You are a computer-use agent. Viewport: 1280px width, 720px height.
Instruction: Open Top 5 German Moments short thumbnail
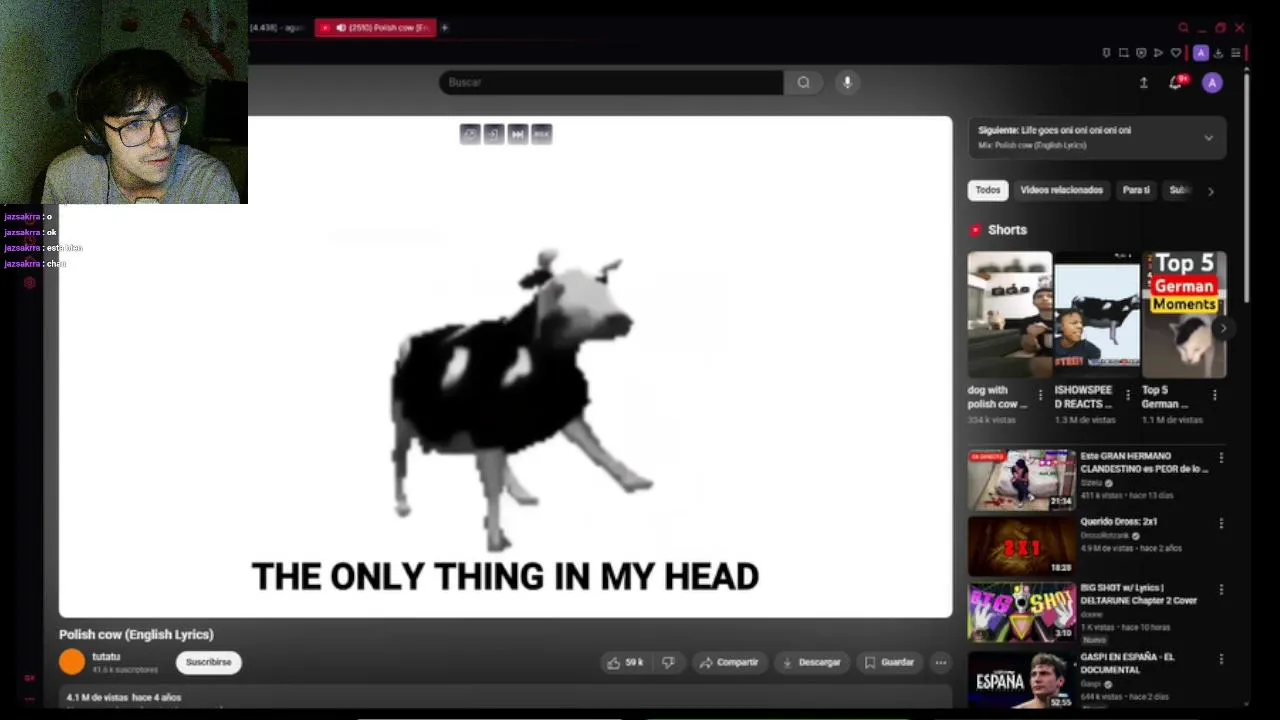click(x=1184, y=315)
